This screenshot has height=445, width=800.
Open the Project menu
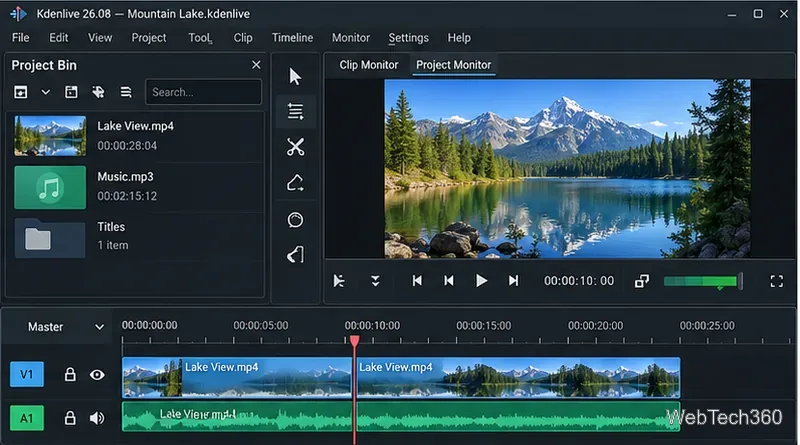149,38
